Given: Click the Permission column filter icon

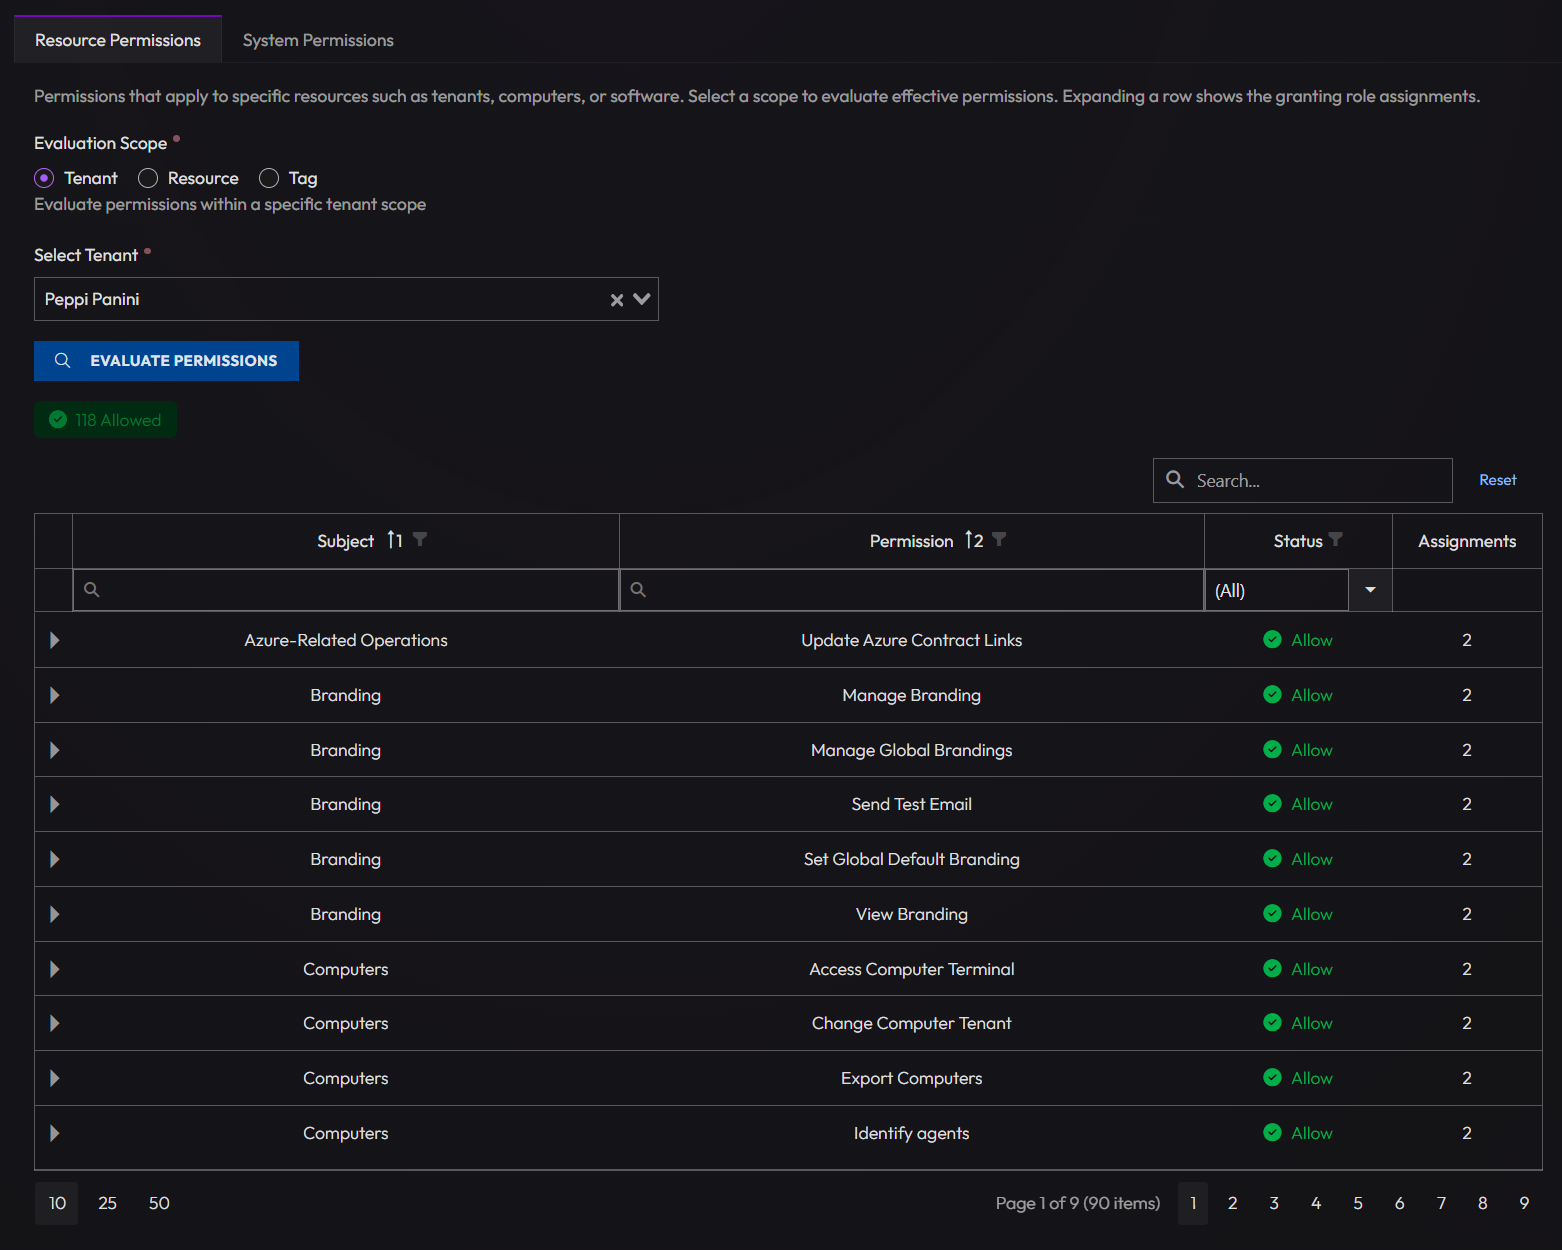Looking at the screenshot, I should 999,540.
